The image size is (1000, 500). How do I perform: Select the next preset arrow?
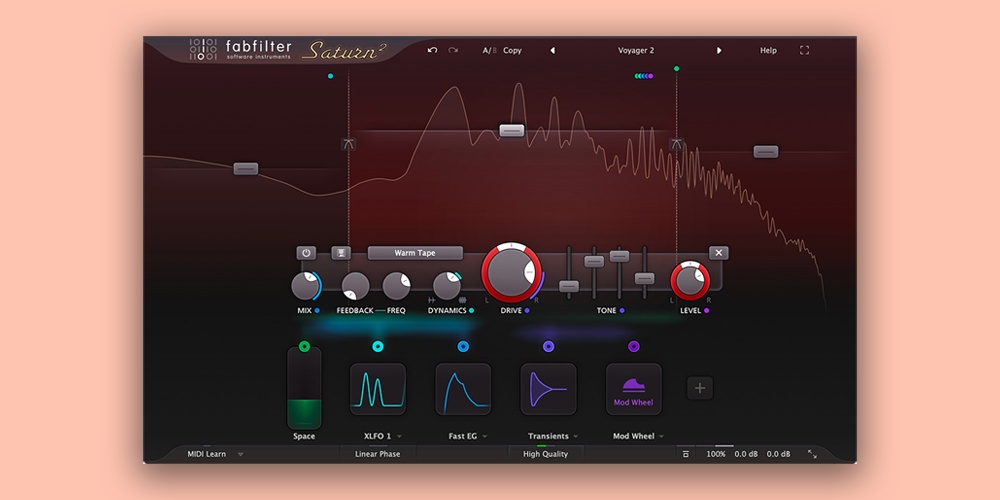[x=718, y=50]
